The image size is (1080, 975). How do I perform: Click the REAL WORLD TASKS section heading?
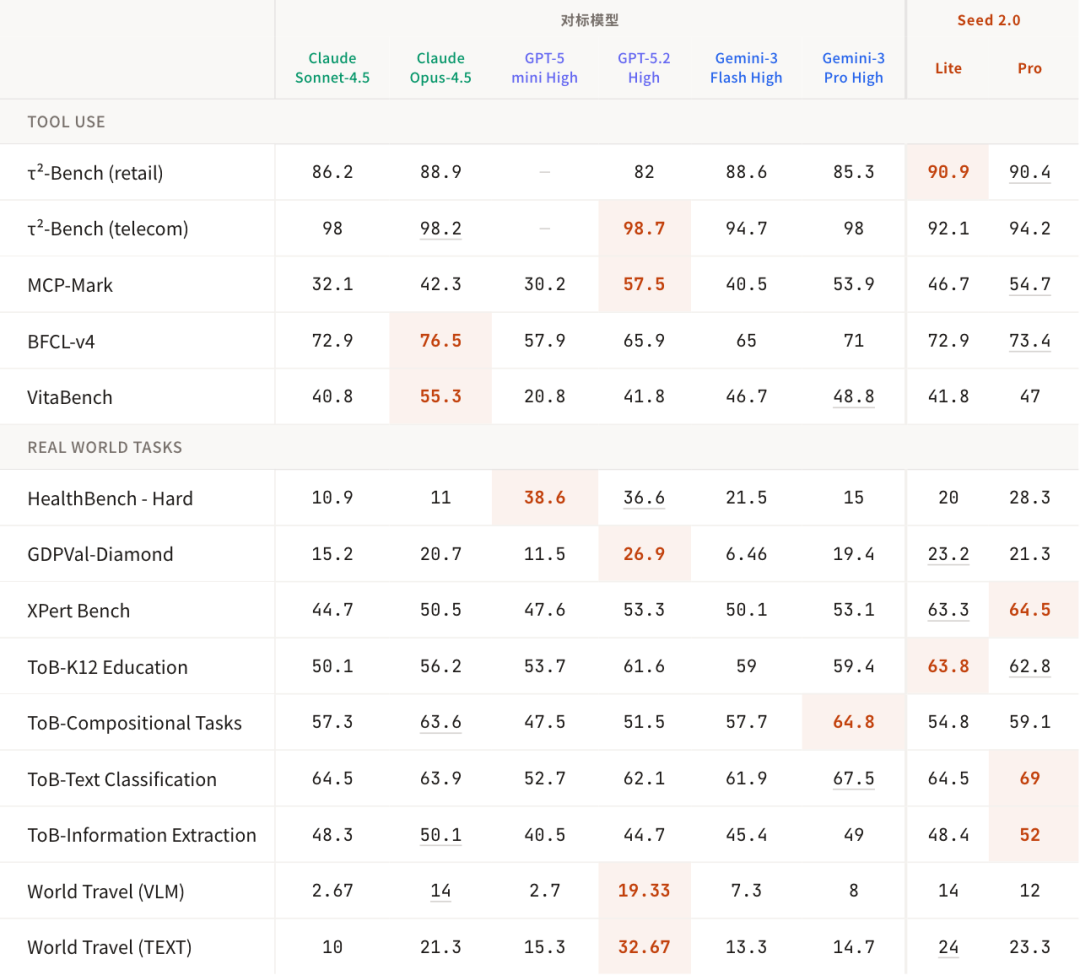105,448
